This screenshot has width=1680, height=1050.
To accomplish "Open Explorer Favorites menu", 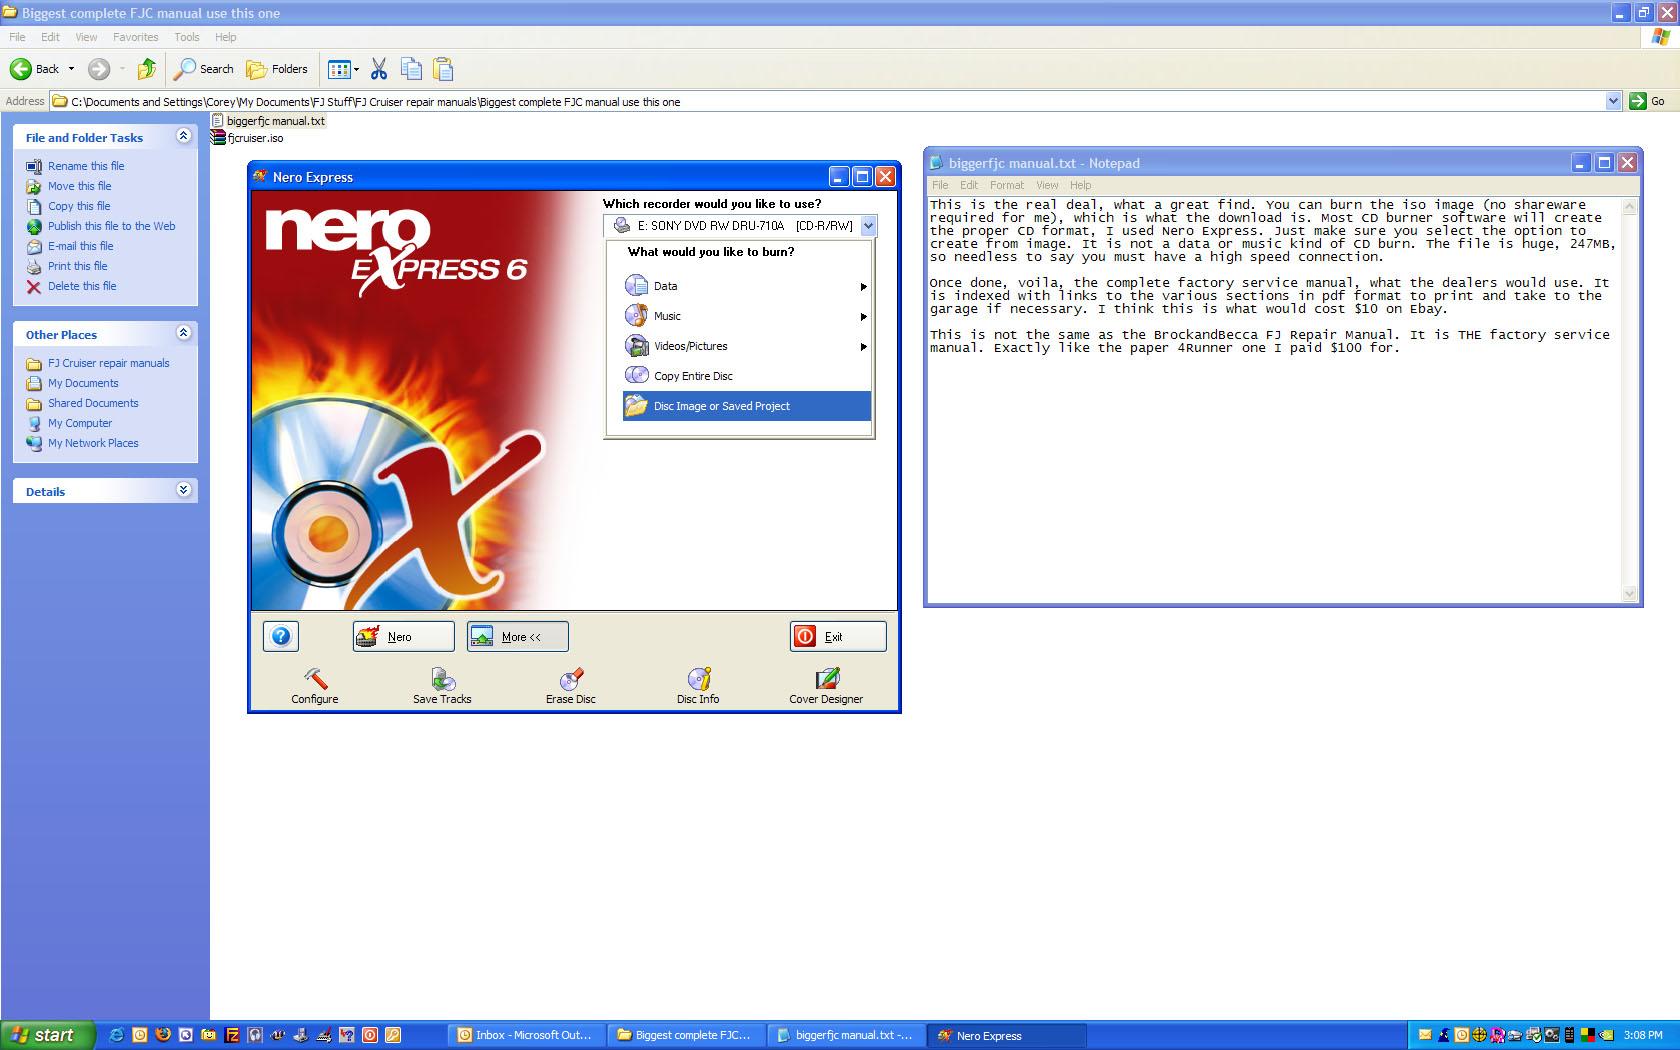I will coord(135,37).
